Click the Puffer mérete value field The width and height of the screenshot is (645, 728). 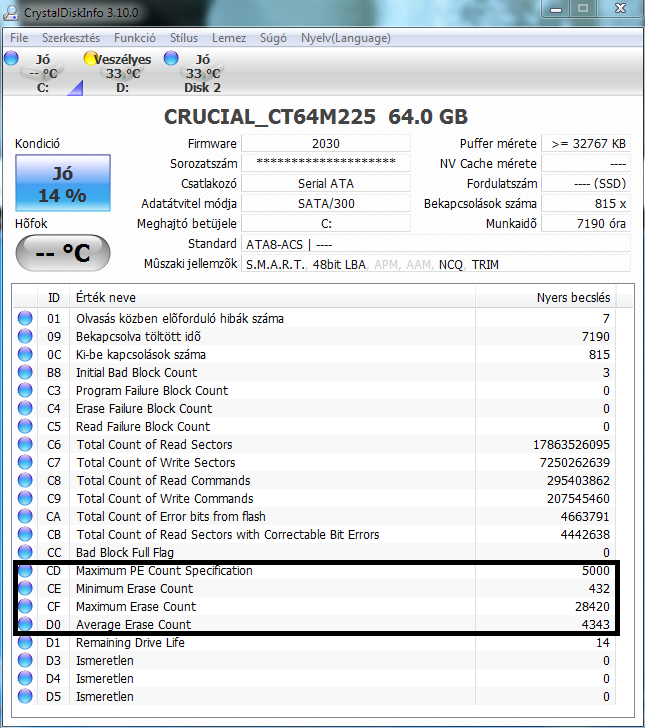coord(586,143)
